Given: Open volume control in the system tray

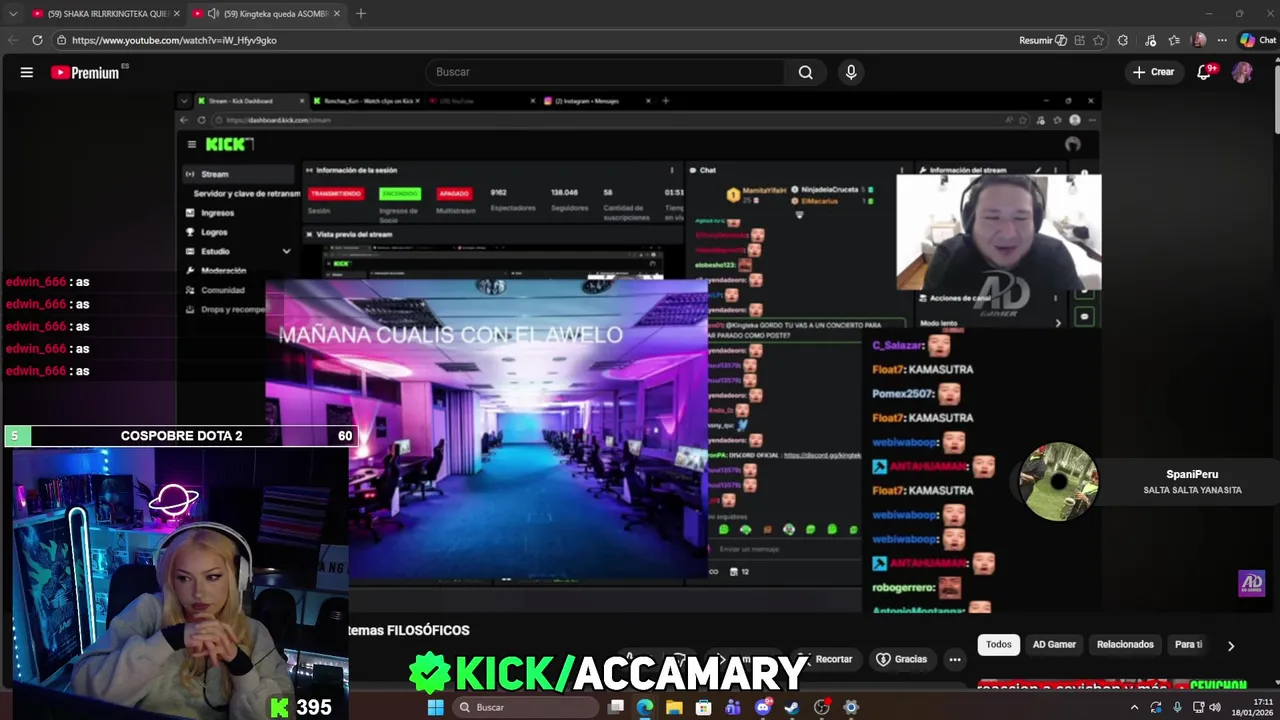Looking at the screenshot, I should (1215, 707).
